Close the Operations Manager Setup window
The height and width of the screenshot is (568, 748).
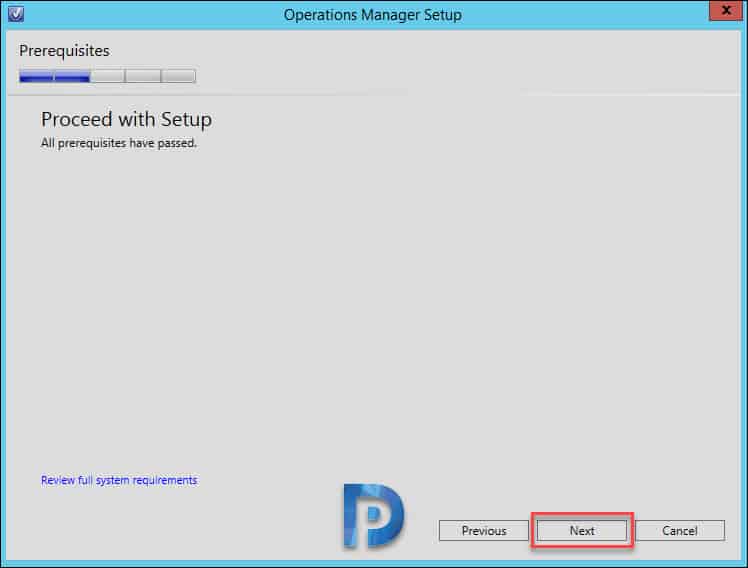click(x=726, y=10)
